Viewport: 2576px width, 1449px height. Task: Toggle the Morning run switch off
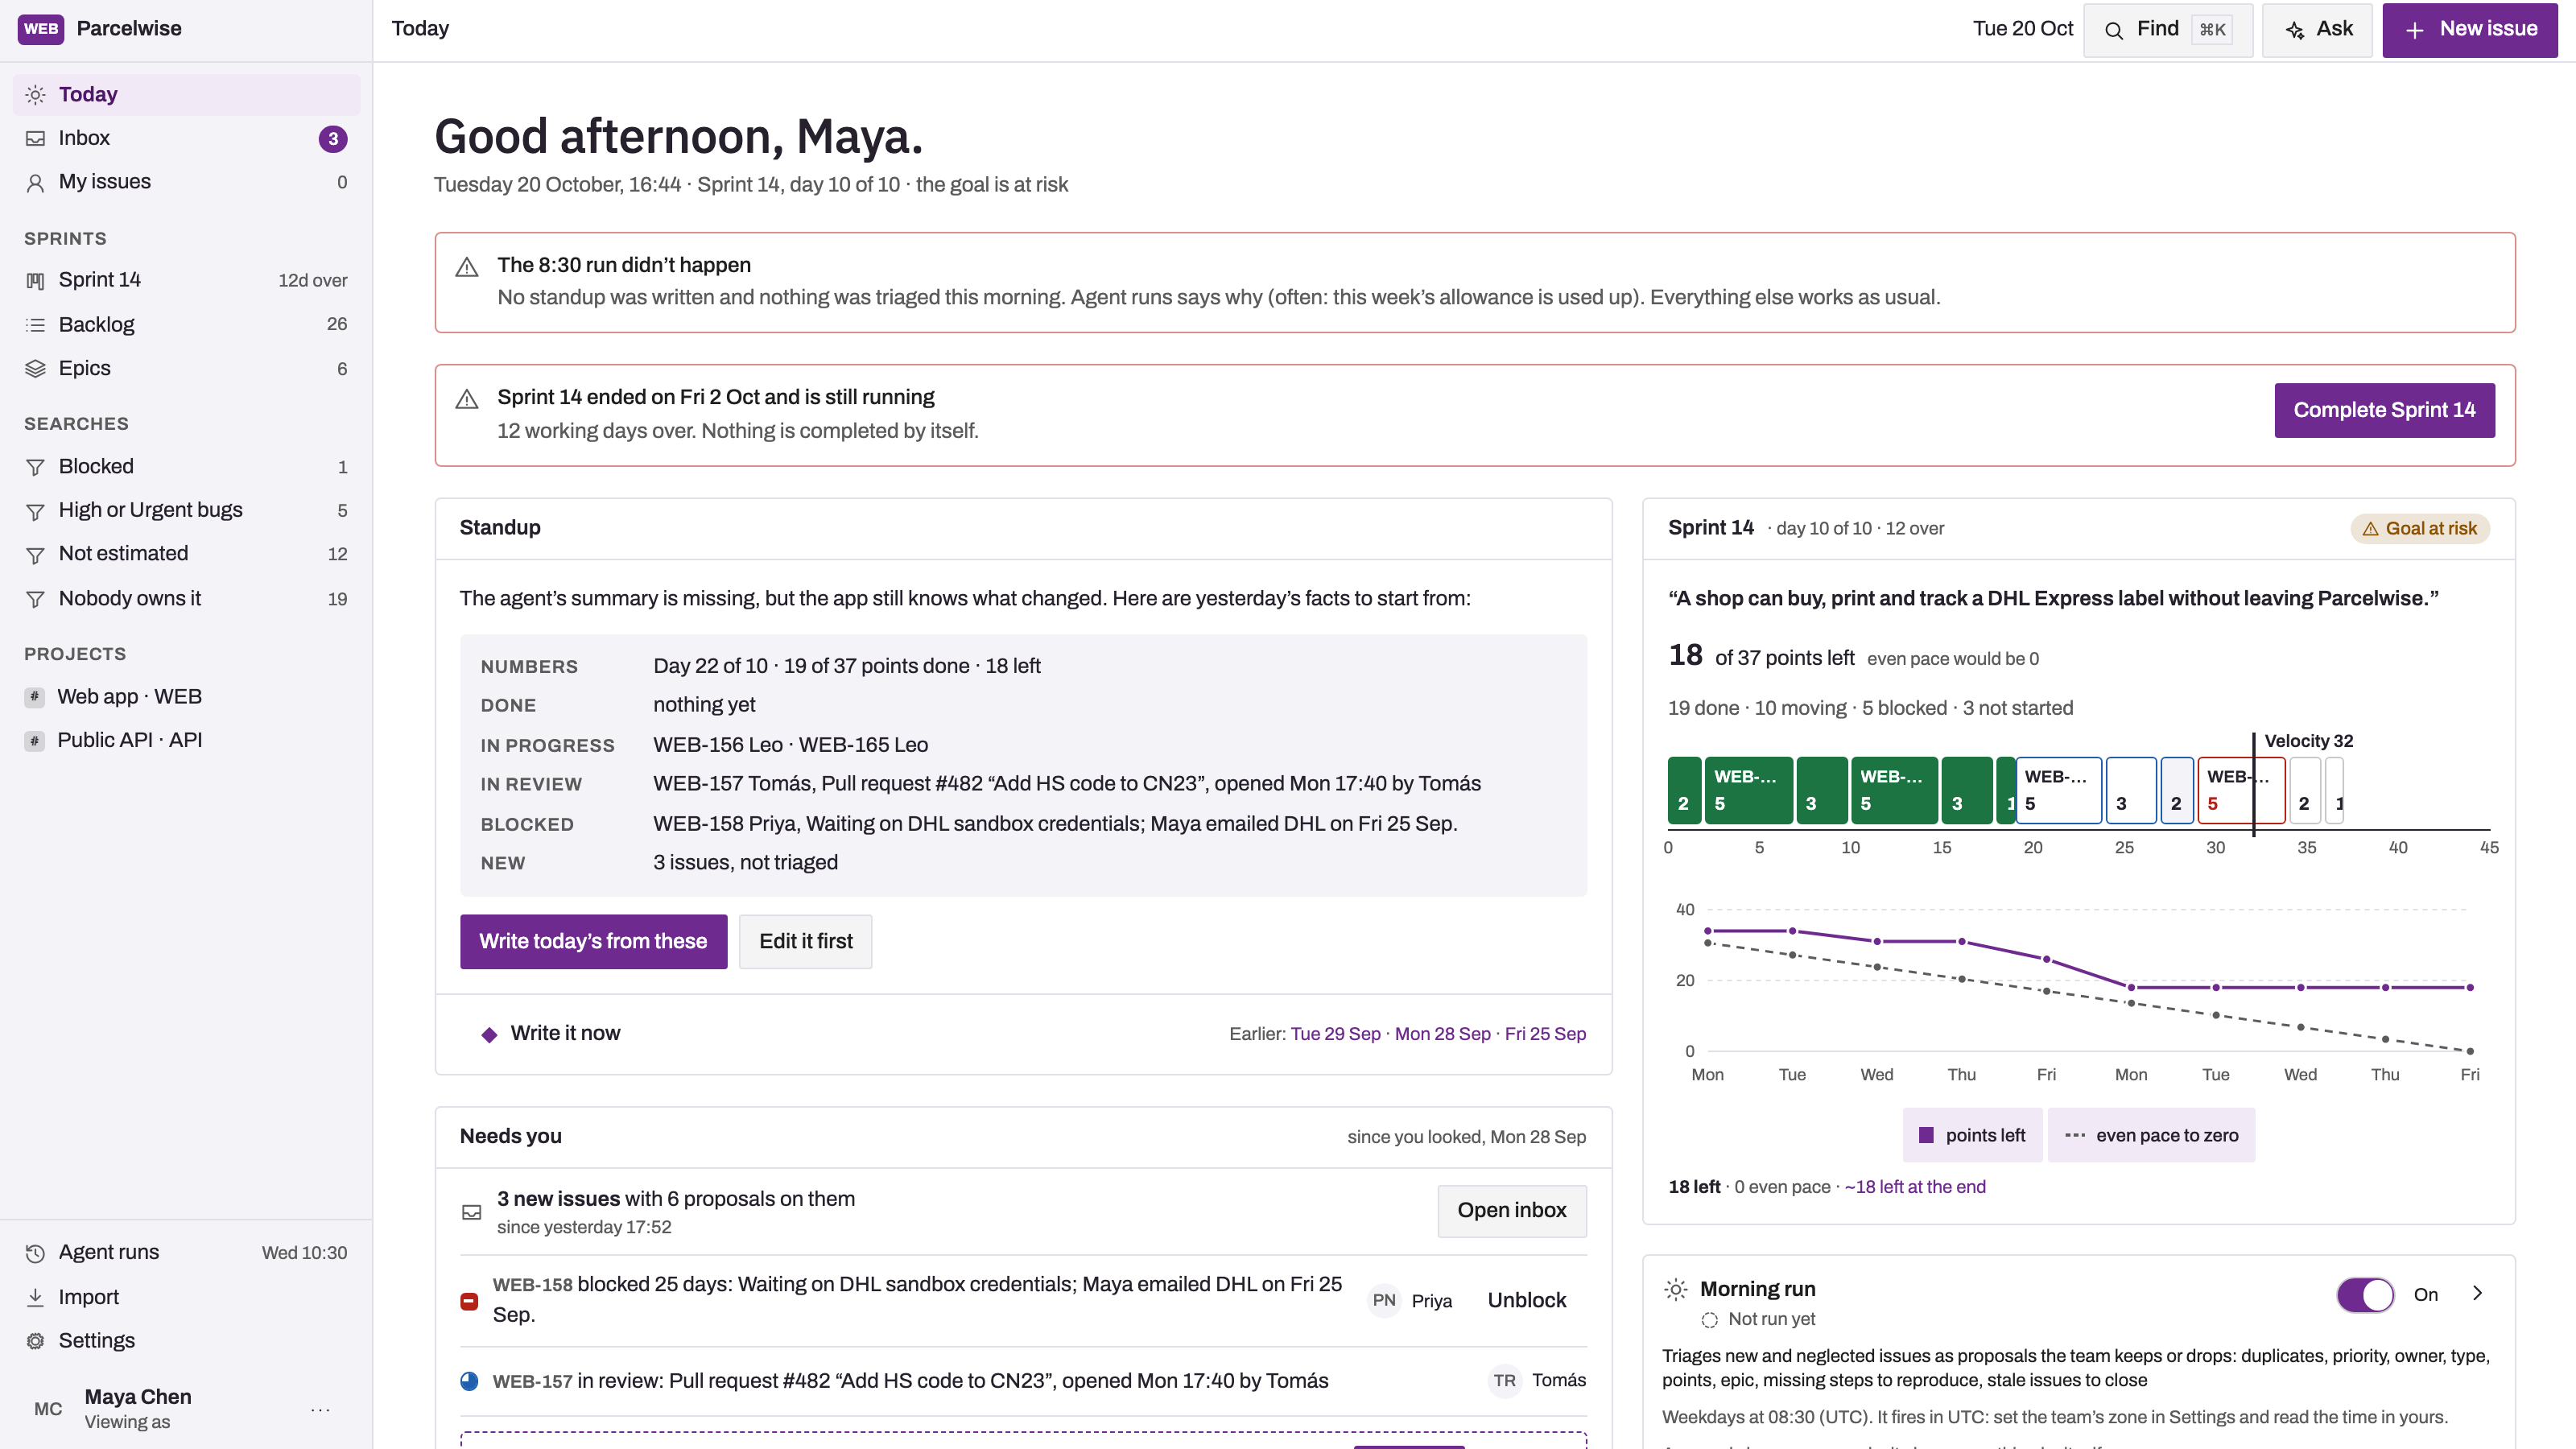click(x=2365, y=1295)
